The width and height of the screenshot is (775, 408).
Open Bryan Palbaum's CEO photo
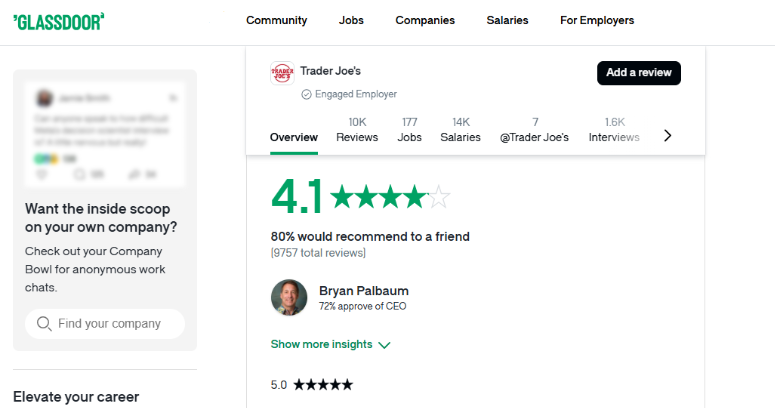[289, 297]
